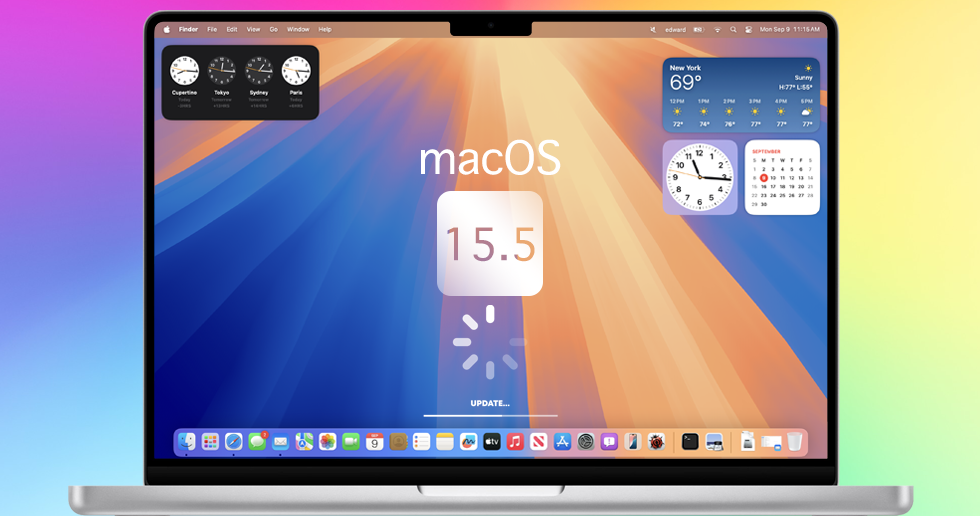Launch Feedback Assistant in Dock
The height and width of the screenshot is (516, 980).
609,442
